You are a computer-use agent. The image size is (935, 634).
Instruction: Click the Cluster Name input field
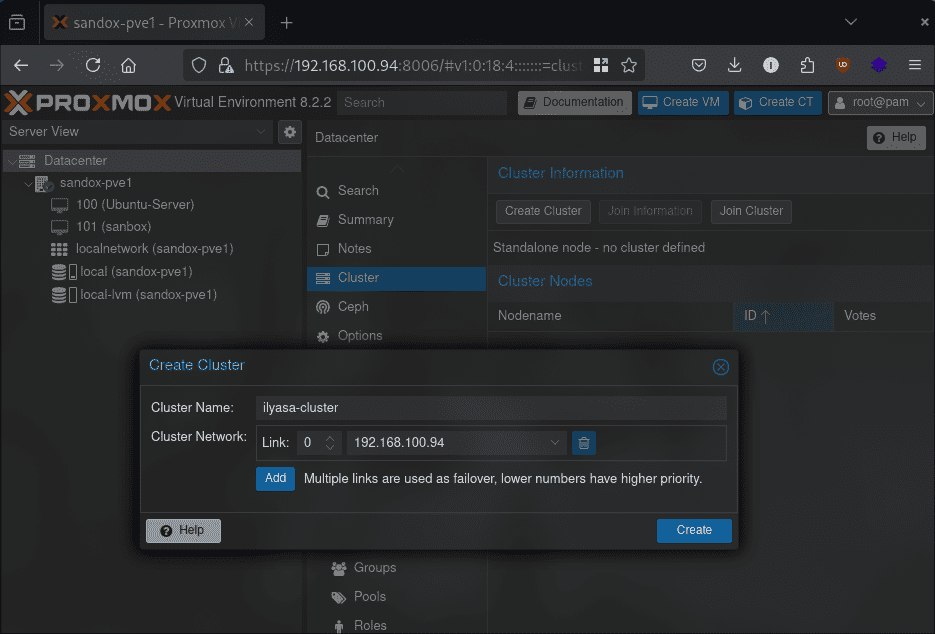490,408
